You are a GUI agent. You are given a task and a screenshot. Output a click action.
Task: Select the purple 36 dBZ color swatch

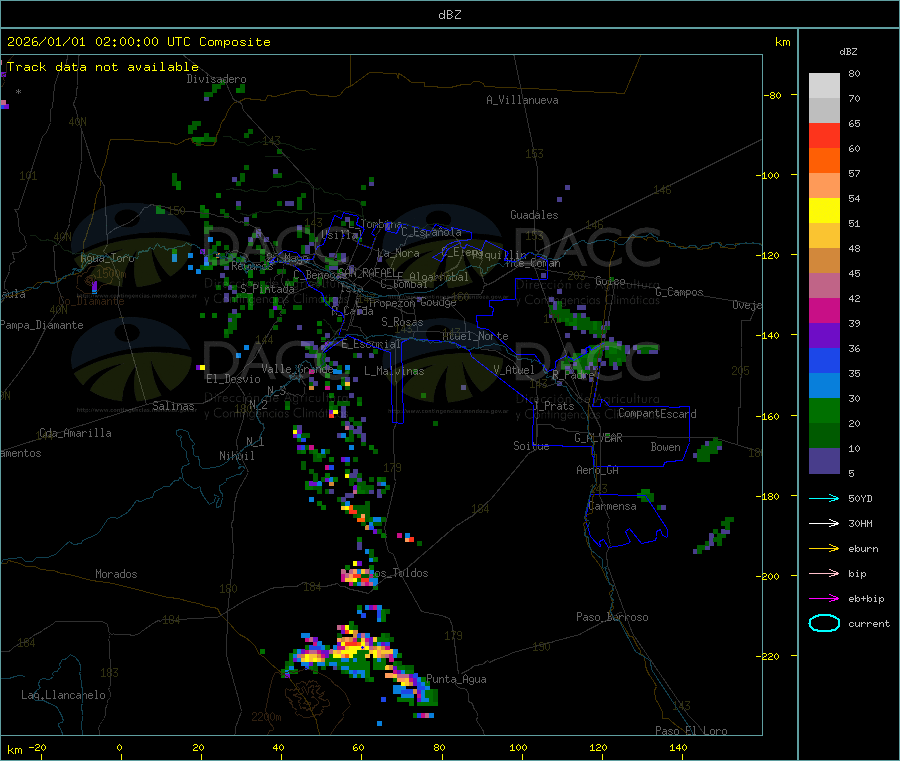(824, 336)
